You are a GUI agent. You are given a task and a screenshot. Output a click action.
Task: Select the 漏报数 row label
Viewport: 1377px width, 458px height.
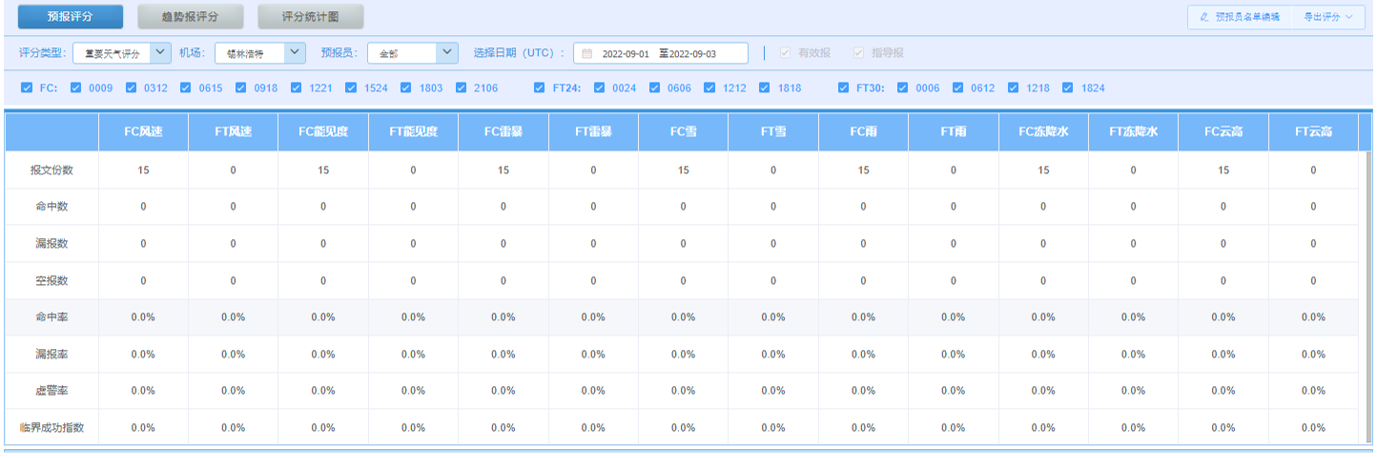pos(52,244)
